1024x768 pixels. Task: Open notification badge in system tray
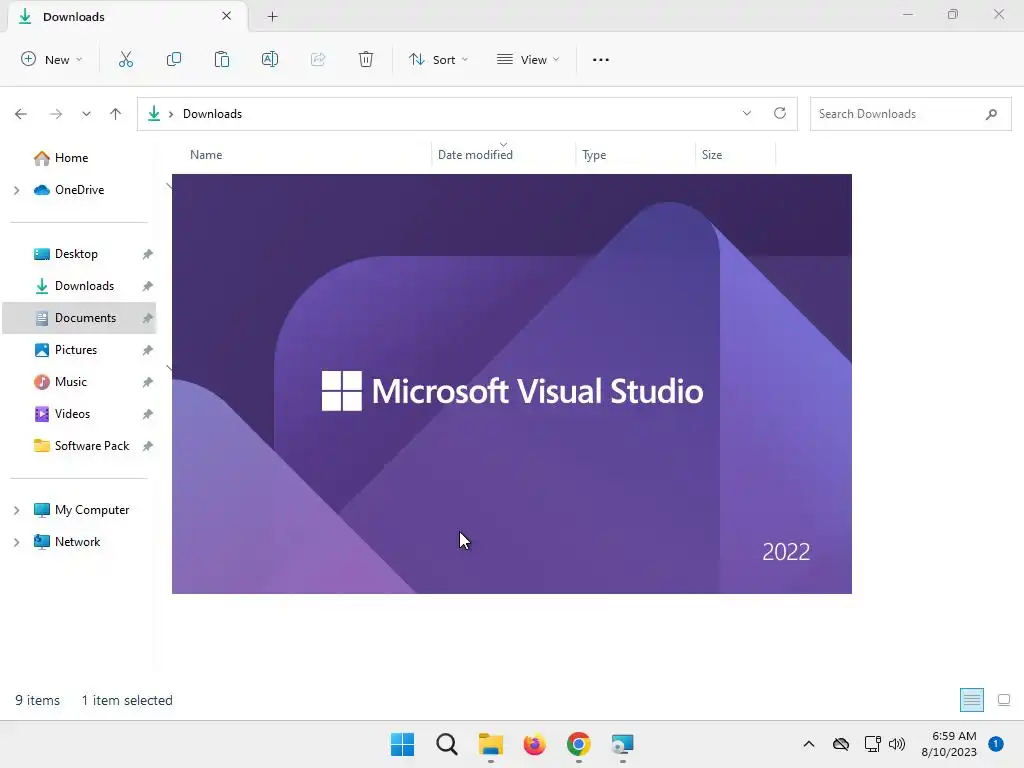point(996,744)
